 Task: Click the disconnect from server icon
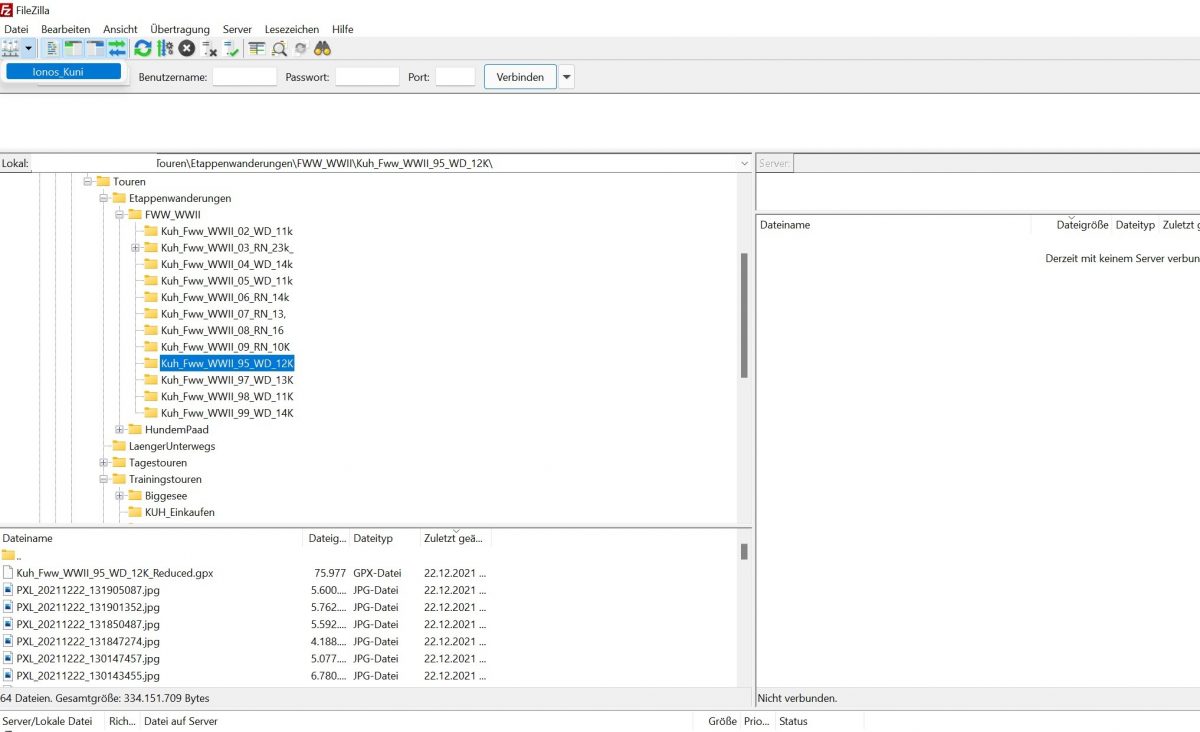click(209, 48)
